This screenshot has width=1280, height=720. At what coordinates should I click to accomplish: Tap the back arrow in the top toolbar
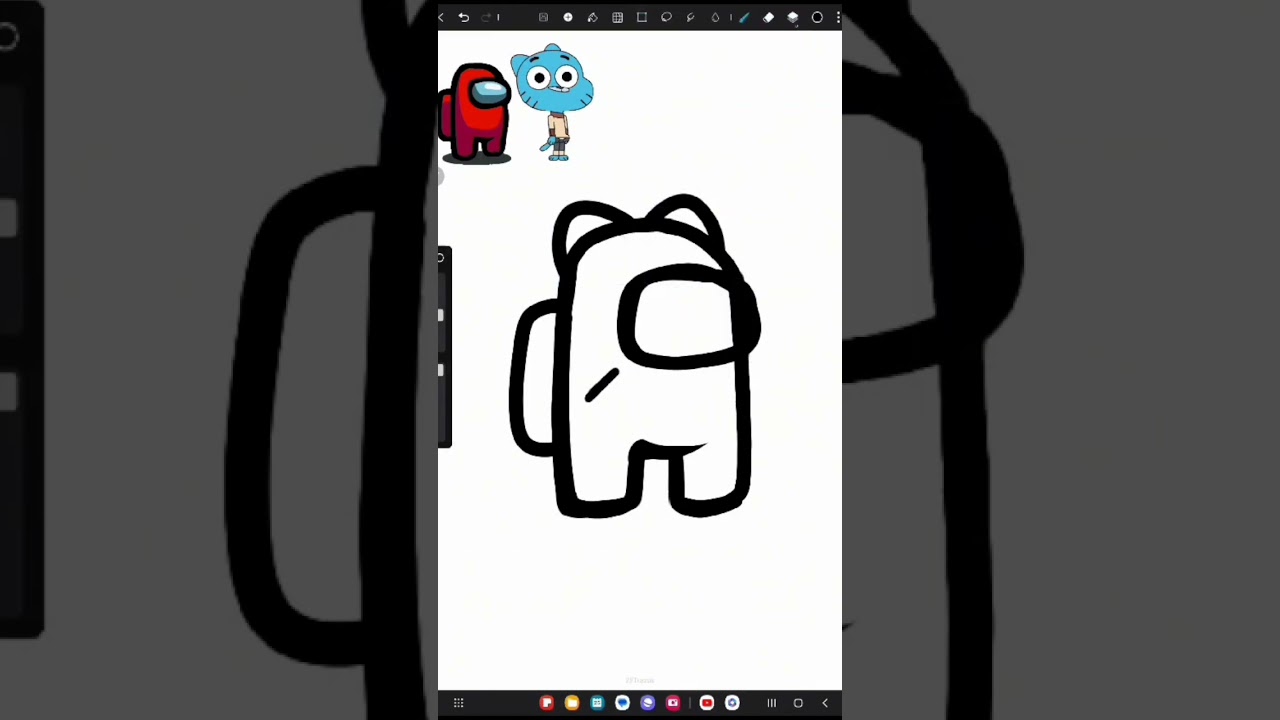(x=441, y=17)
